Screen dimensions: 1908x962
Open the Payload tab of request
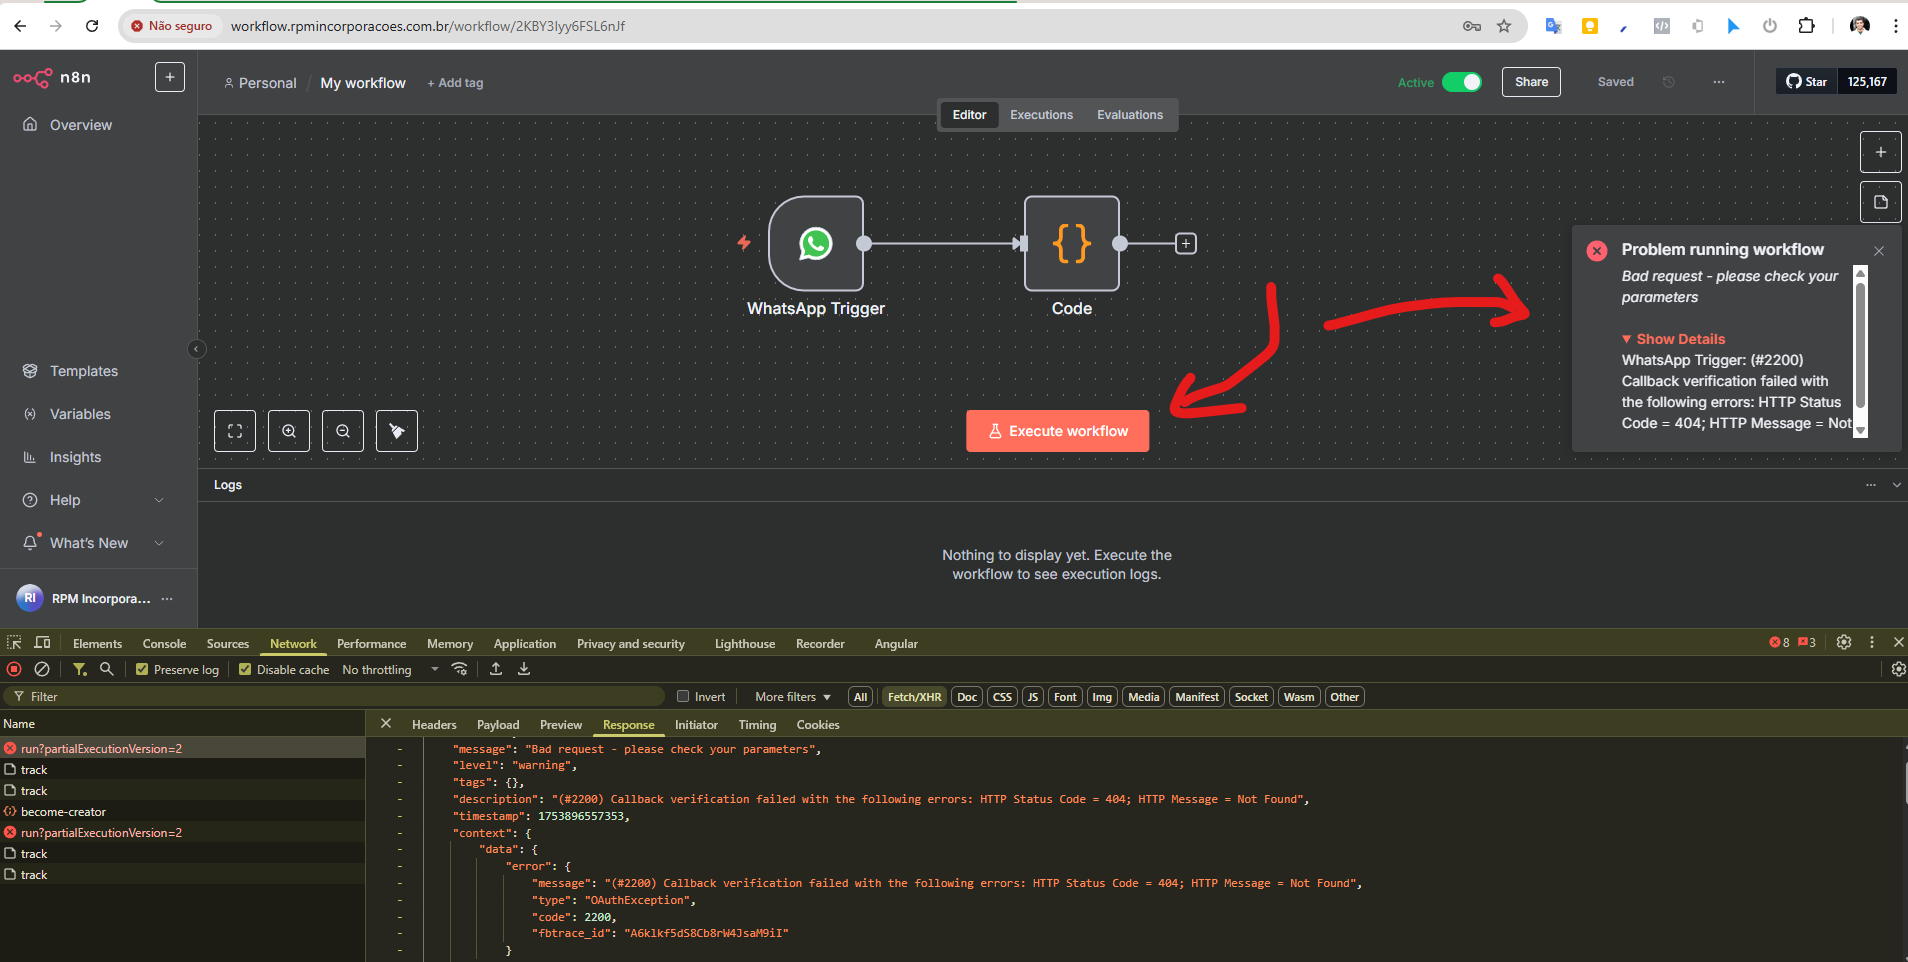498,724
